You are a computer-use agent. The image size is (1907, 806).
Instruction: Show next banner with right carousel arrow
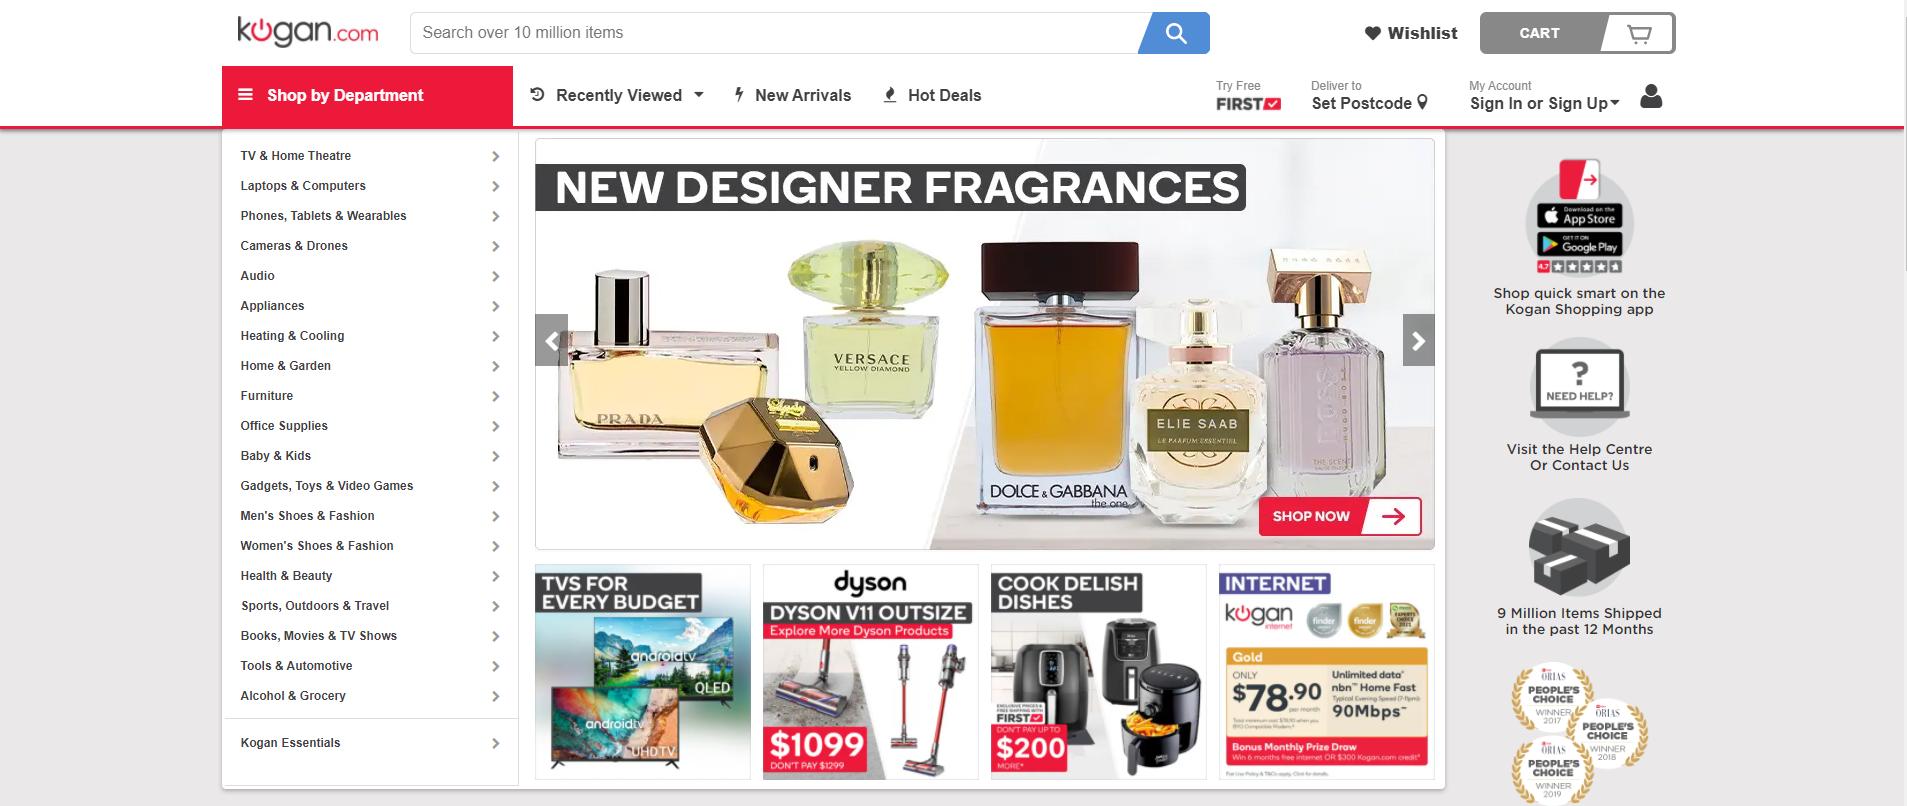click(1418, 341)
